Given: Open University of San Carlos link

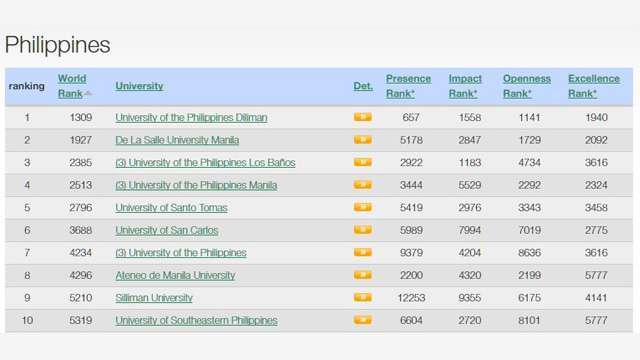Looking at the screenshot, I should [167, 230].
